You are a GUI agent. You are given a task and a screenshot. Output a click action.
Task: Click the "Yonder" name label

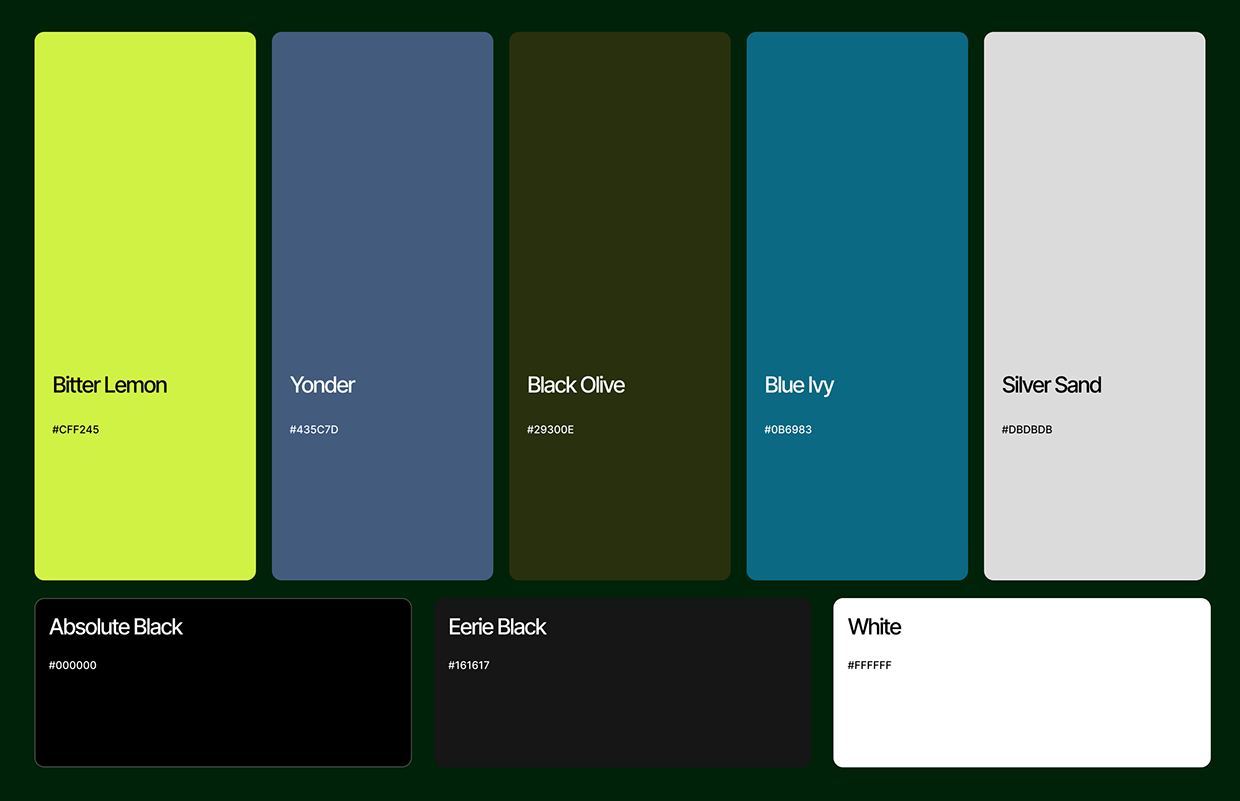[322, 385]
